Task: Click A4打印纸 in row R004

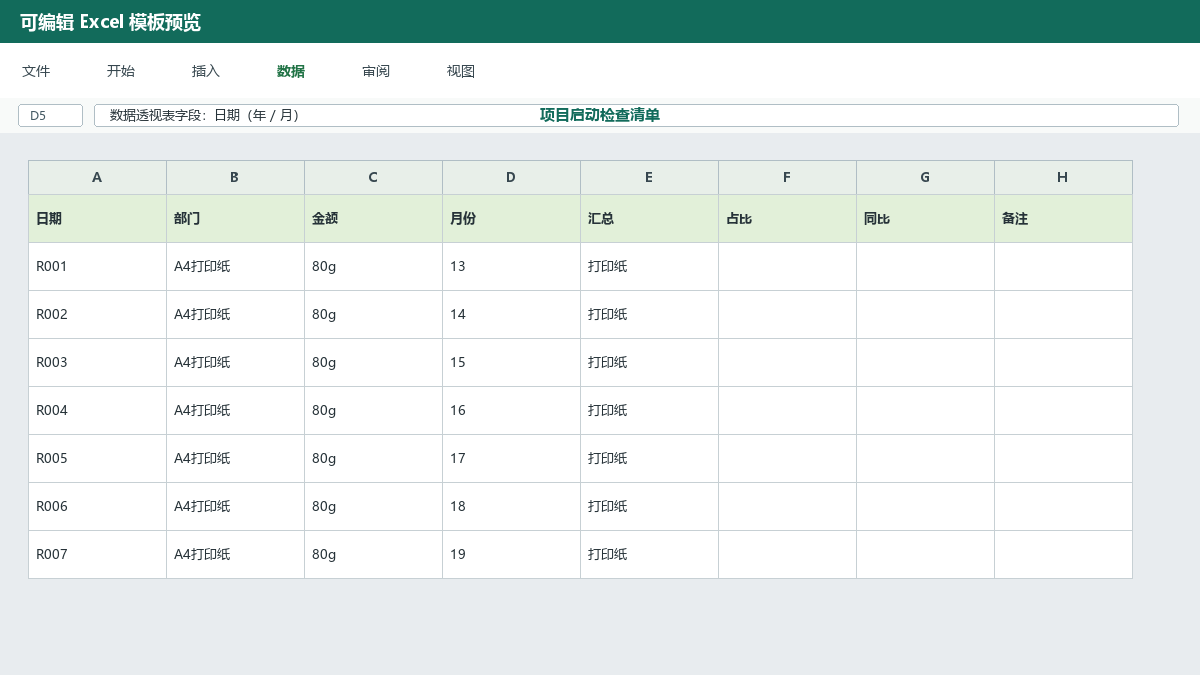Action: (x=235, y=410)
